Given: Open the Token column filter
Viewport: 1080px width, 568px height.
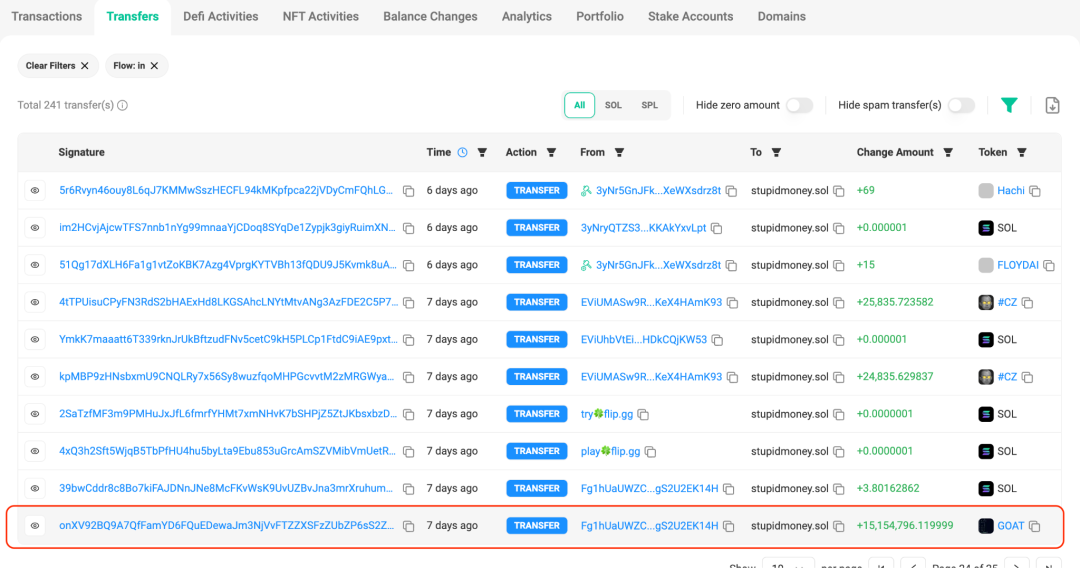Looking at the screenshot, I should [x=1021, y=153].
